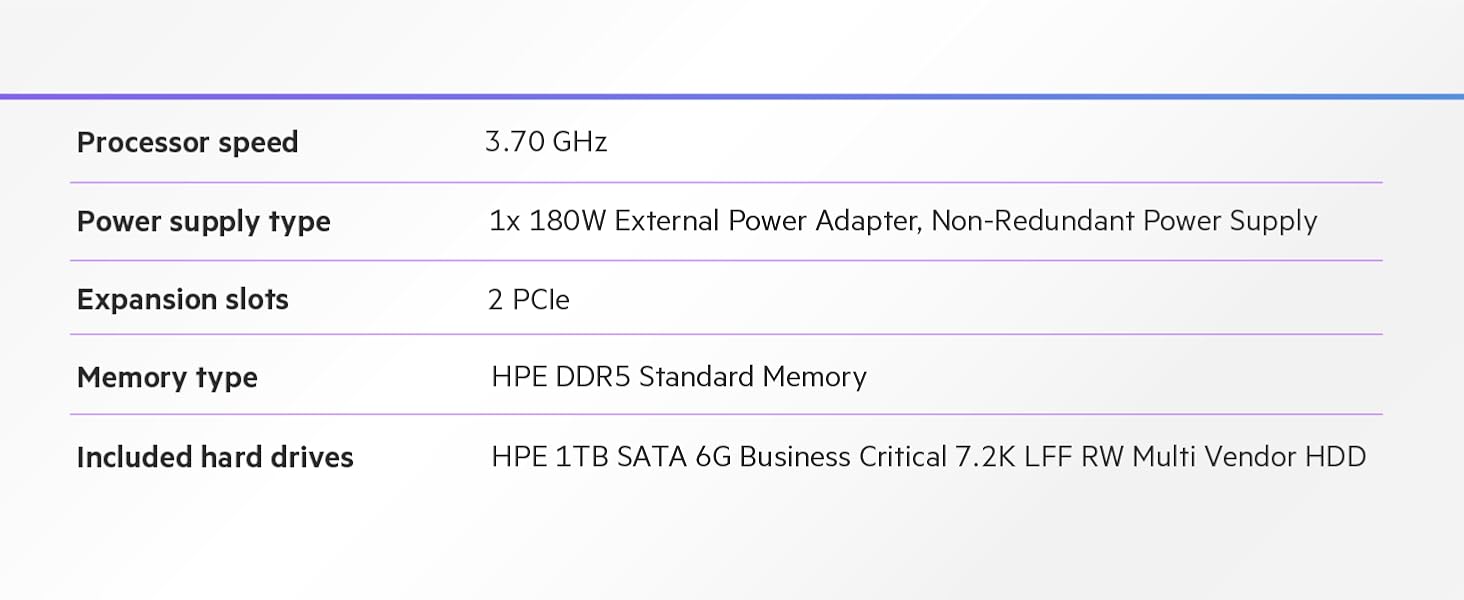
Task: Click the divider below Expansion slots row
Action: click(726, 334)
